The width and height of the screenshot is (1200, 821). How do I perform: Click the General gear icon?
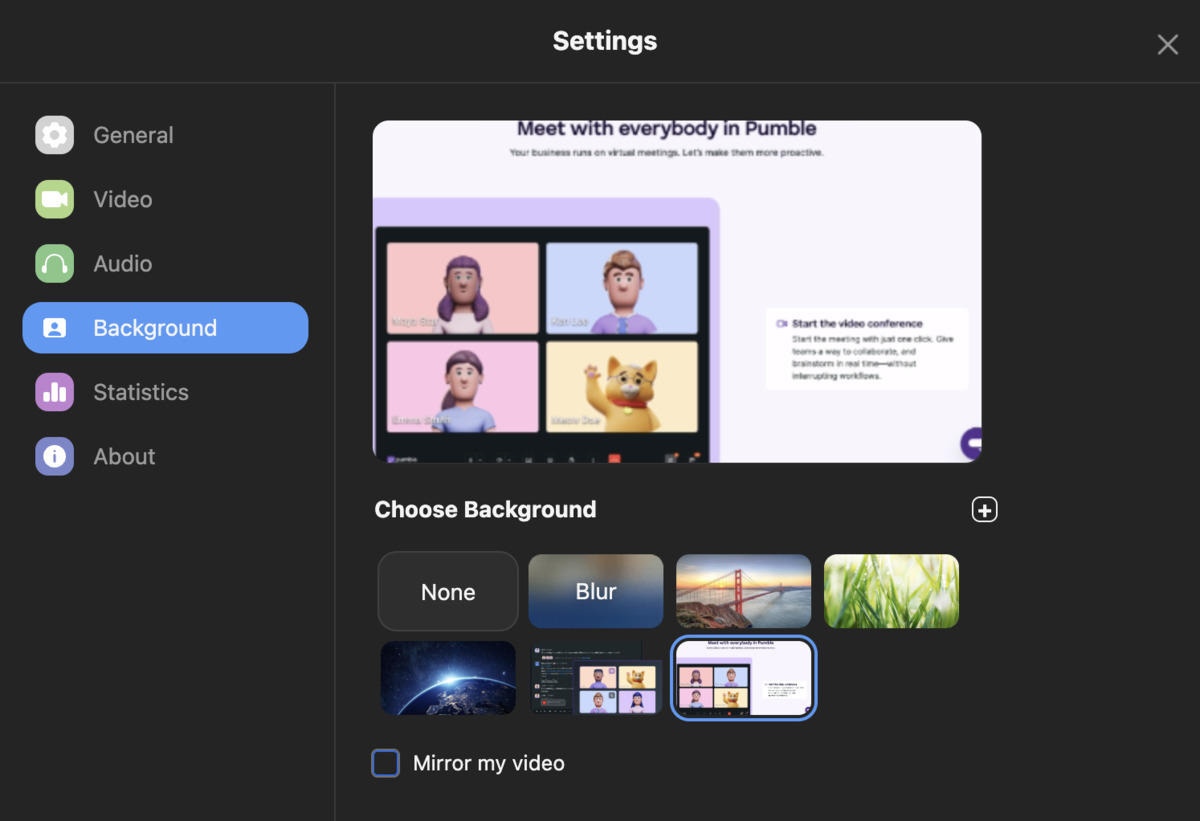point(55,135)
